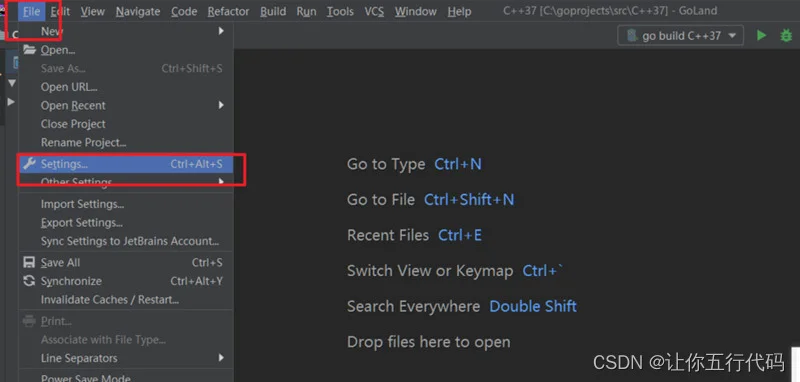The height and width of the screenshot is (382, 800).
Task: Click the Double Shift shortcut link text
Action: pos(533,306)
